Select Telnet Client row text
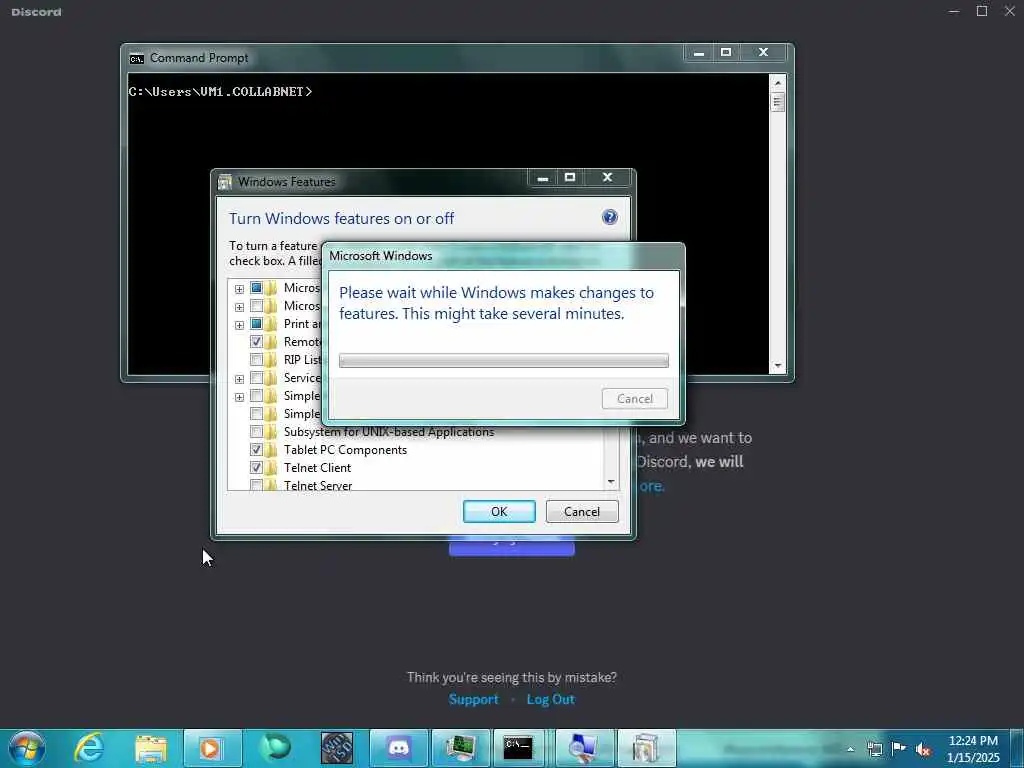Screen dimensions: 1024x768 pos(317,468)
